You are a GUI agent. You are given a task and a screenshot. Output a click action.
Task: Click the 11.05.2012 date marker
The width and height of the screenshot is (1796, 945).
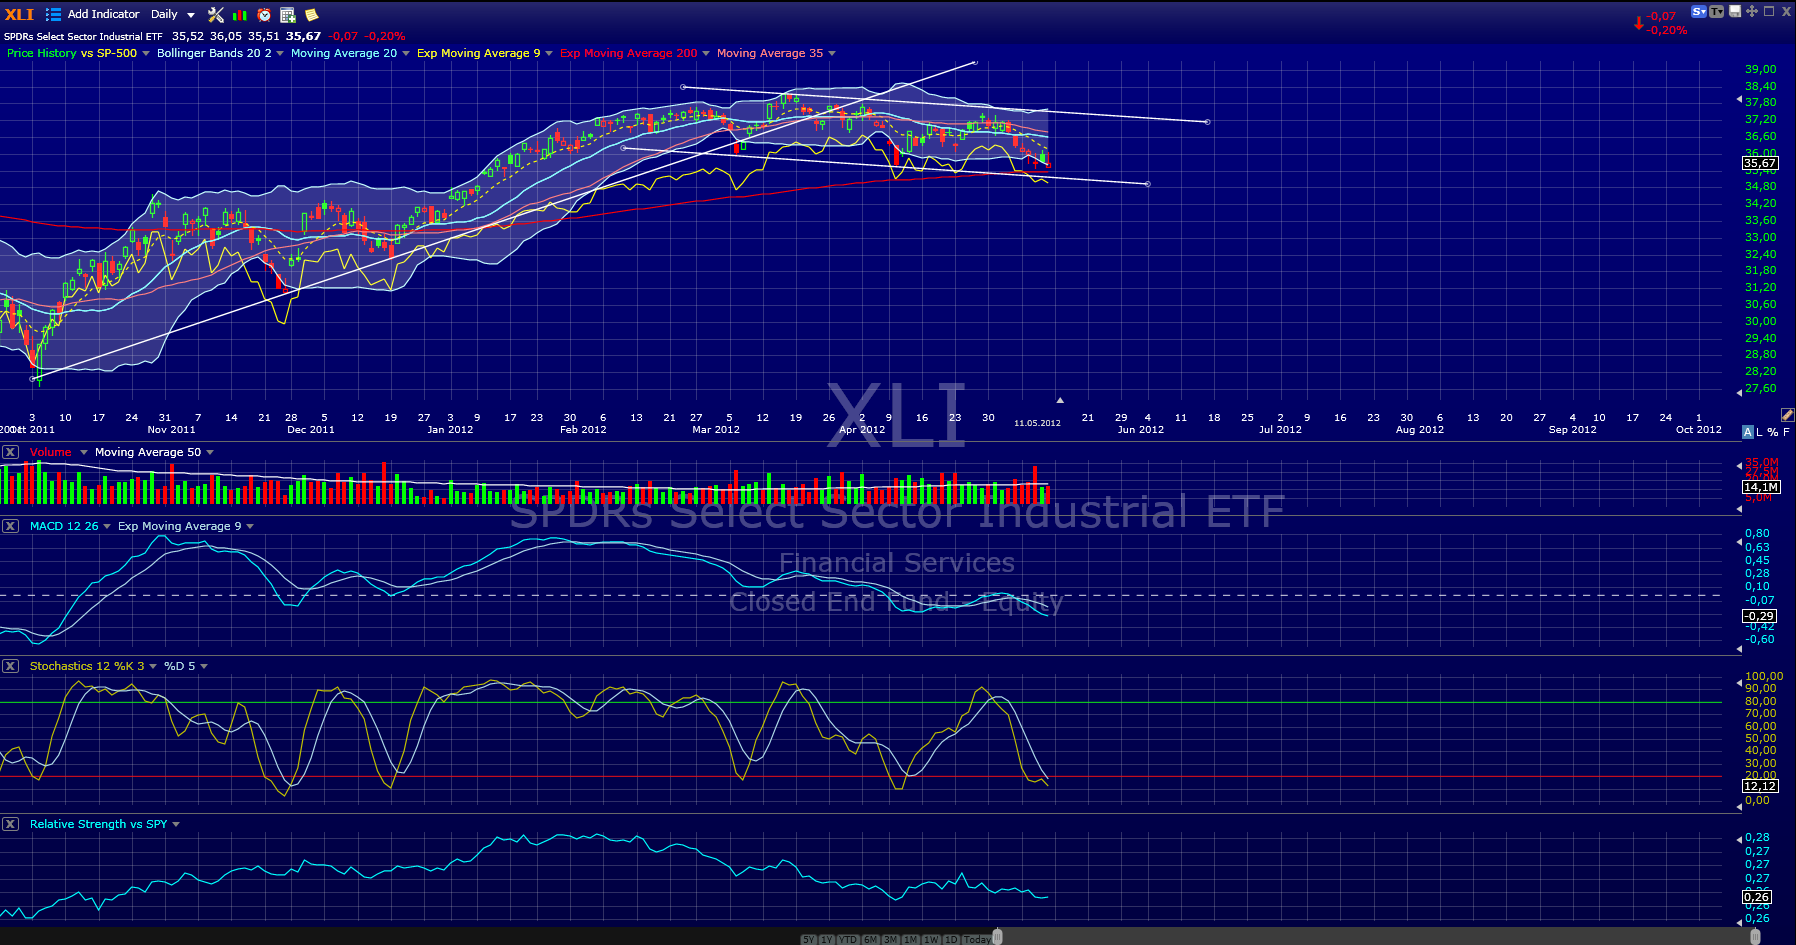(x=1037, y=423)
